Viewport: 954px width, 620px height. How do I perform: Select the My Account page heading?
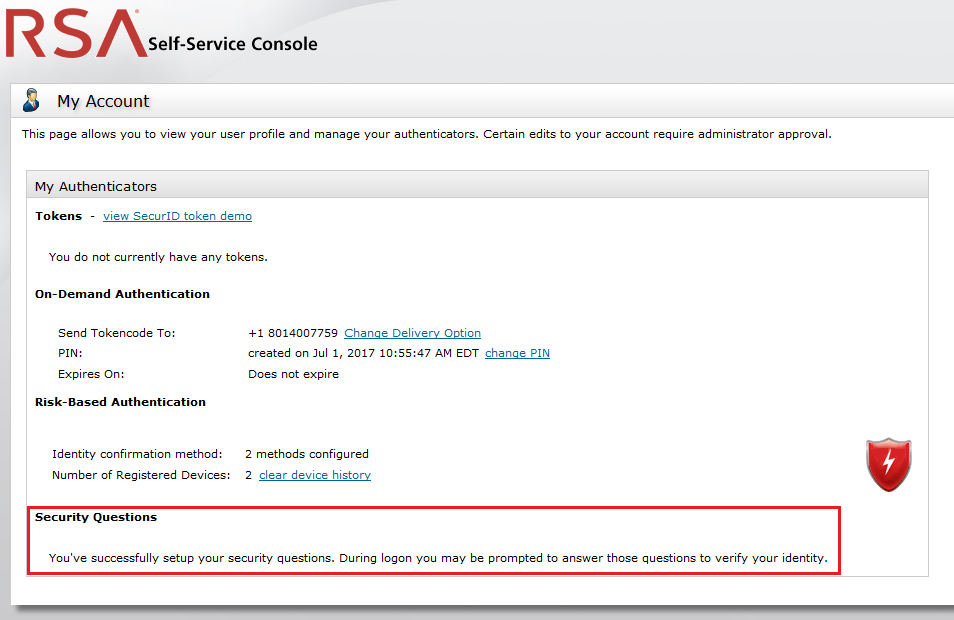[x=103, y=101]
